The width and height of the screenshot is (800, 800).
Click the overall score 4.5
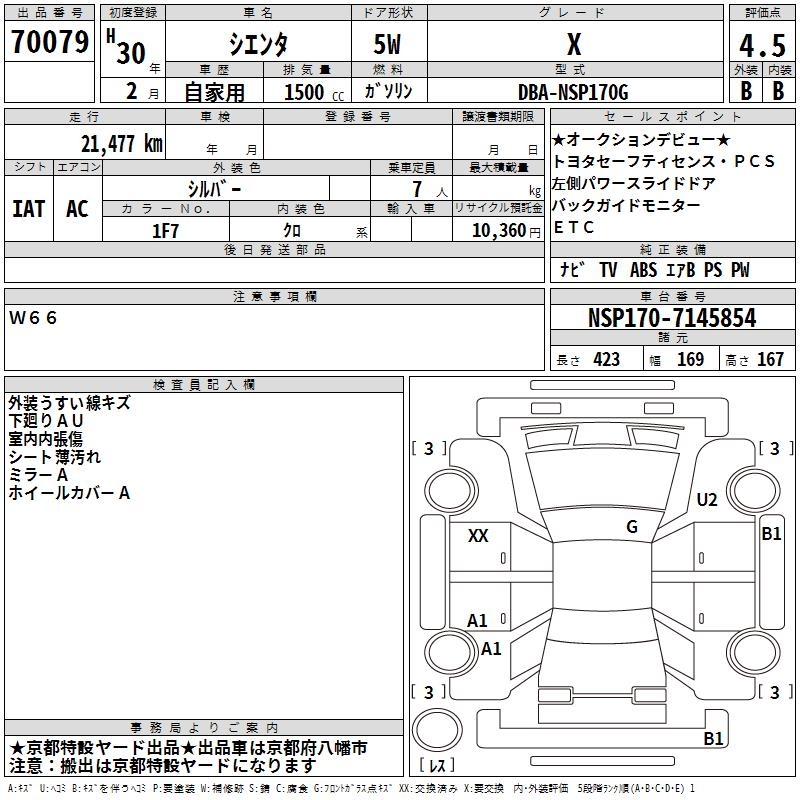coord(762,46)
